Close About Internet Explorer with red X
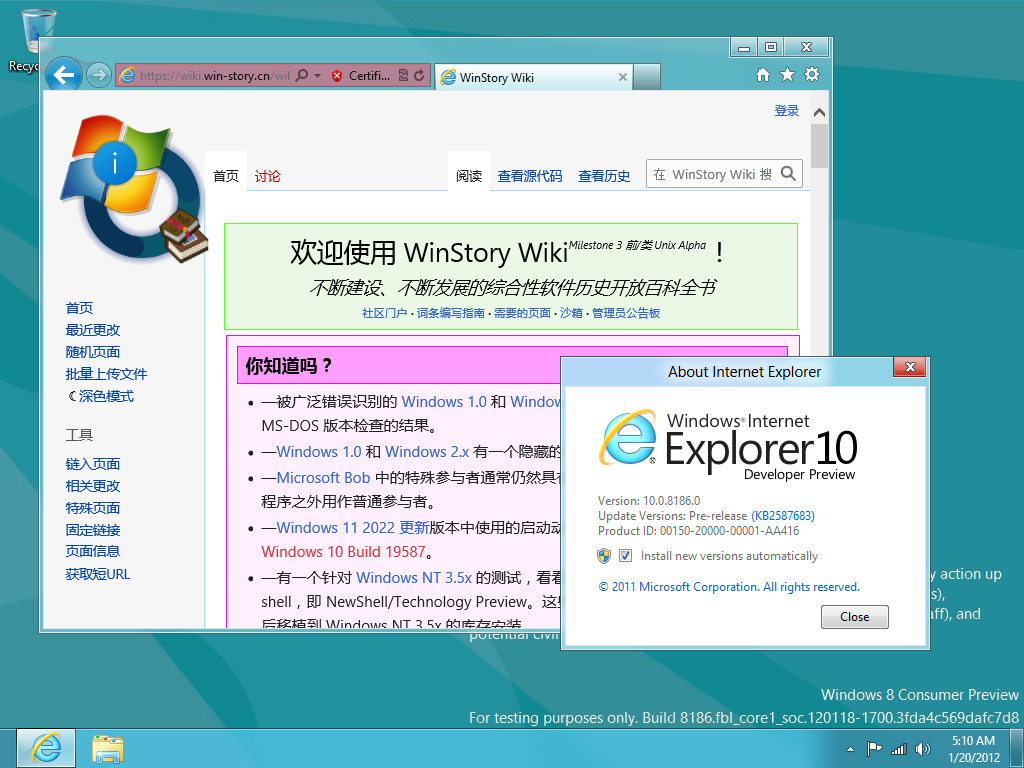Screen dimensions: 1024x768 (x=910, y=367)
